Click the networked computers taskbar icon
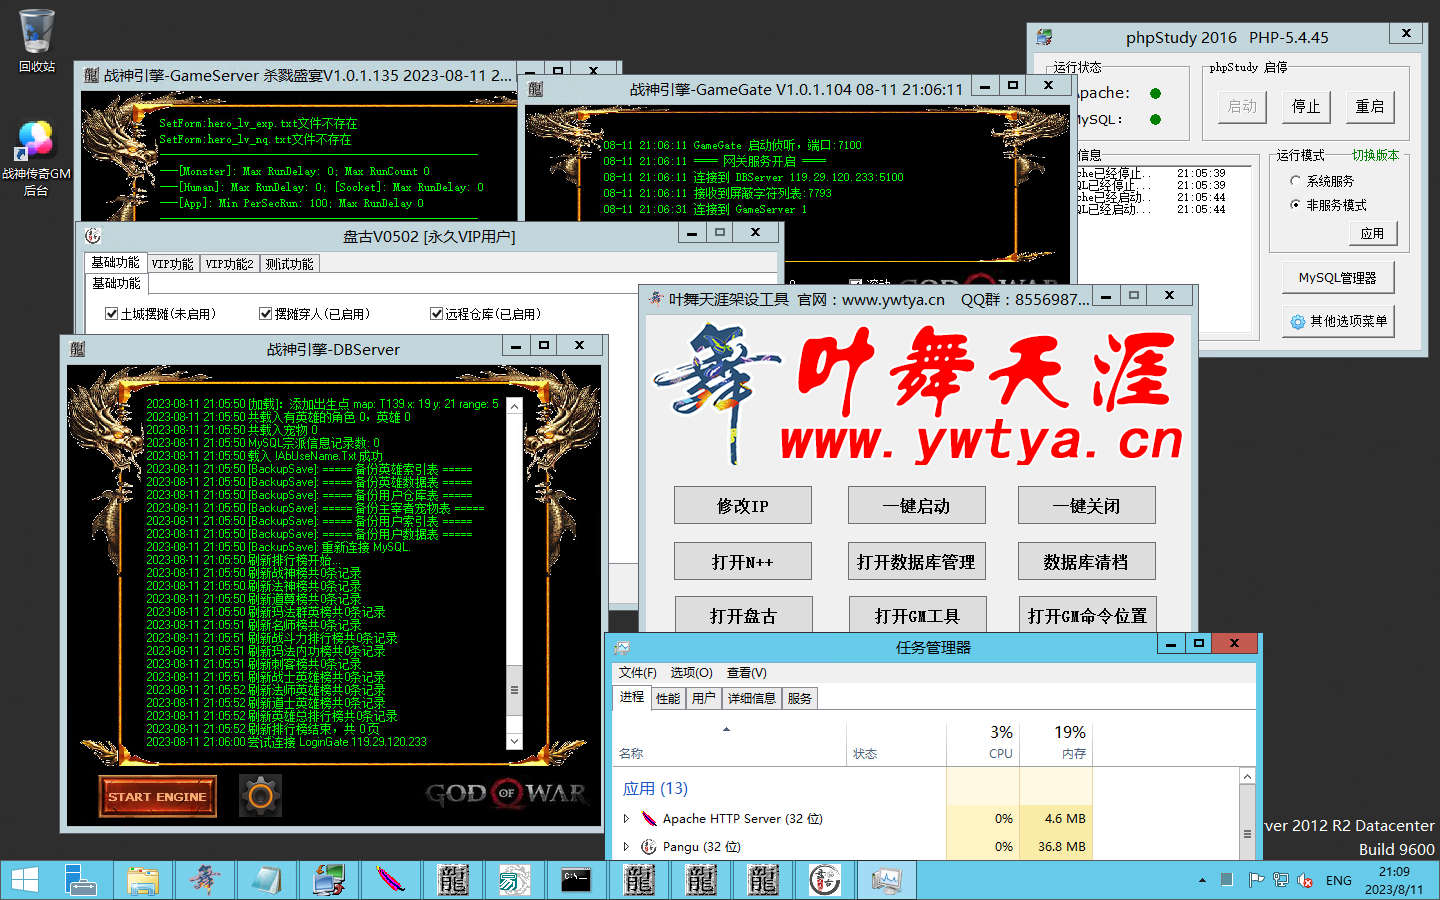The image size is (1440, 900). coord(329,880)
